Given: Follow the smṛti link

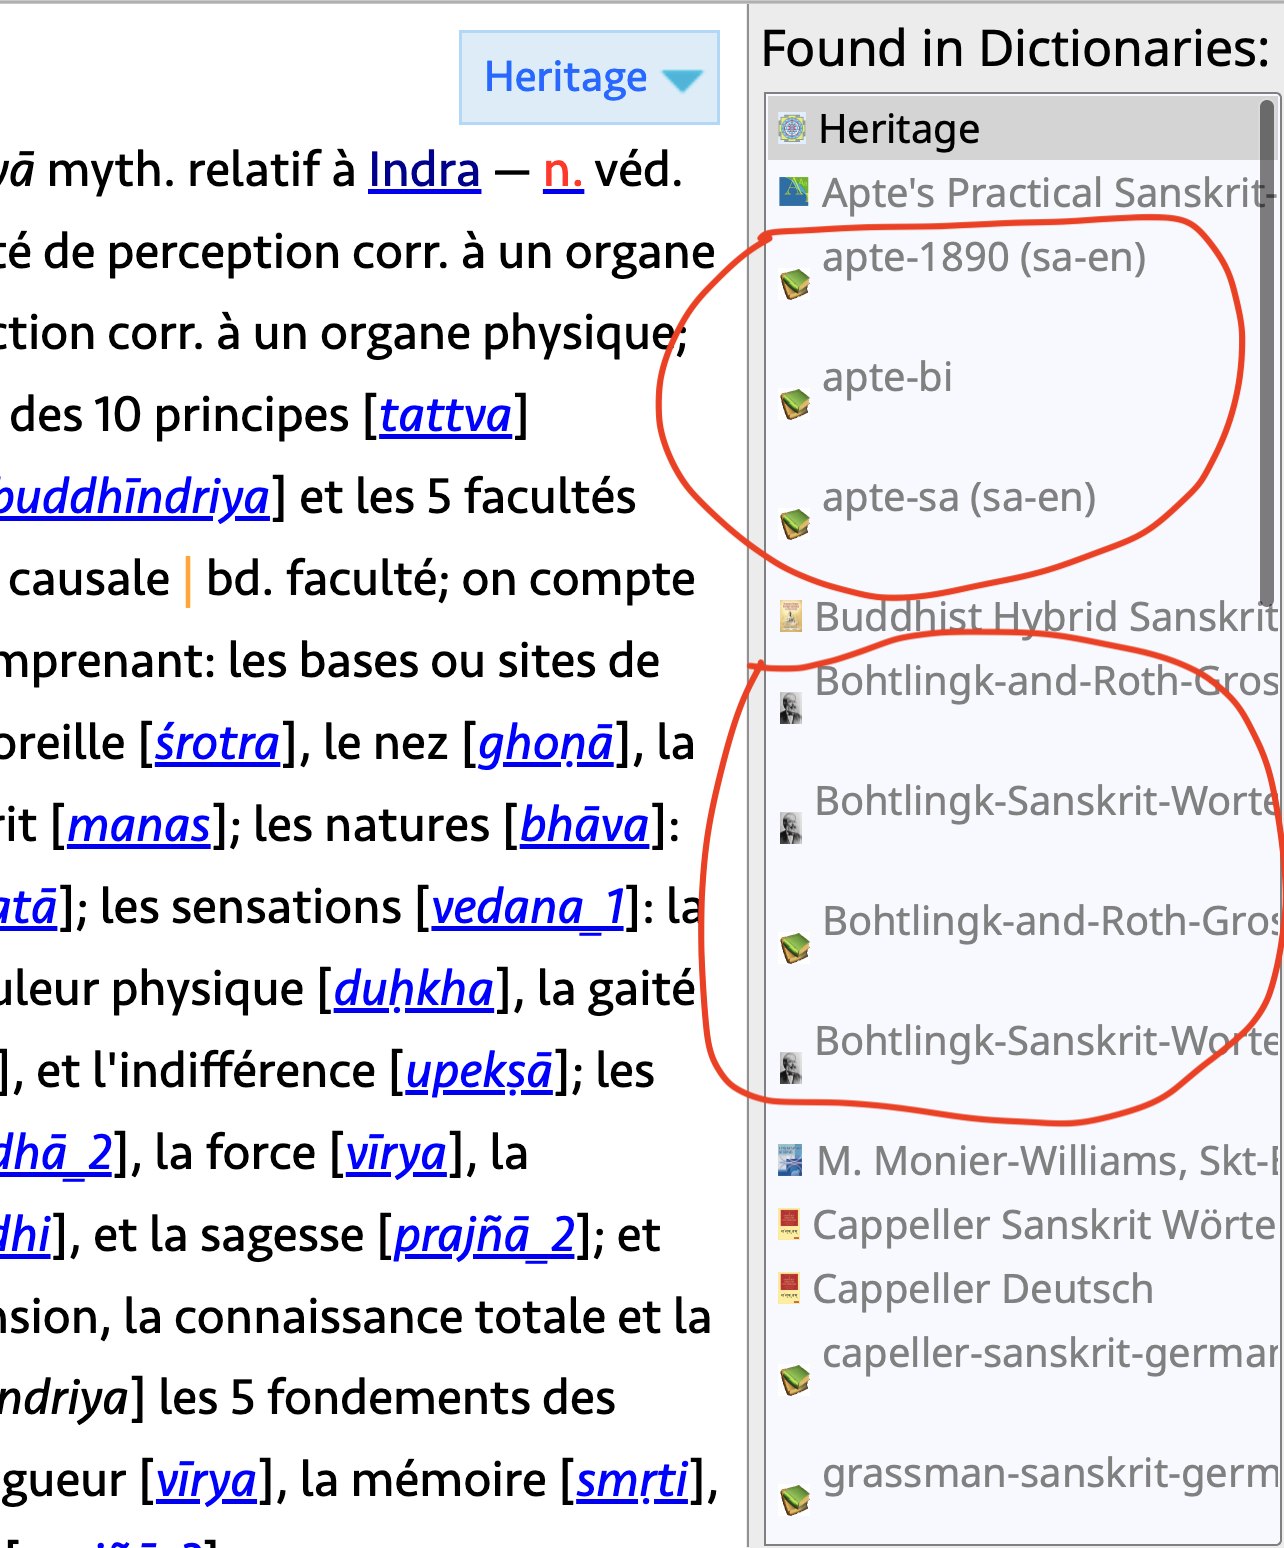Looking at the screenshot, I should (x=632, y=1482).
